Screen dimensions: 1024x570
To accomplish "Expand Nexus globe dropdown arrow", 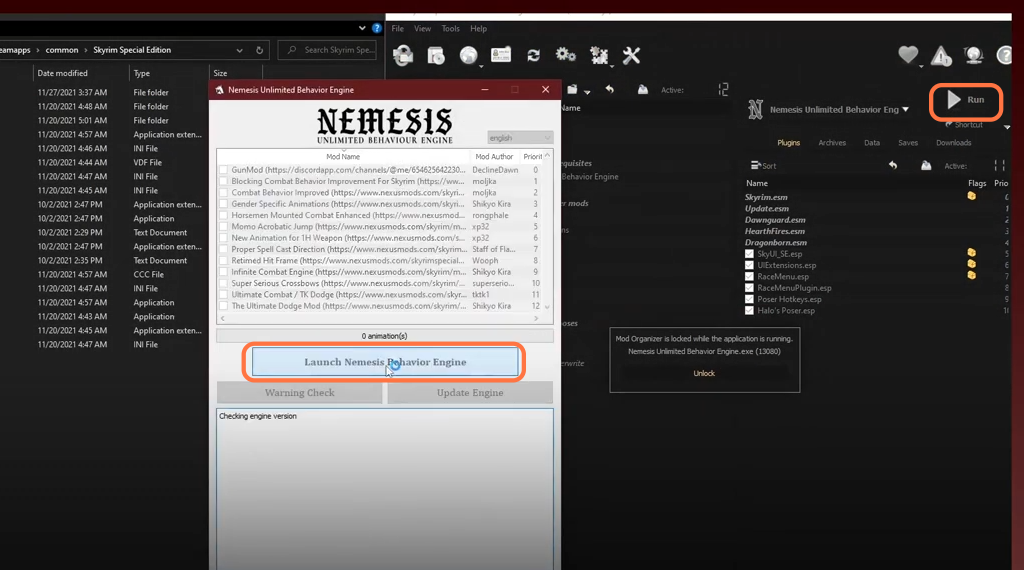I will (x=481, y=66).
